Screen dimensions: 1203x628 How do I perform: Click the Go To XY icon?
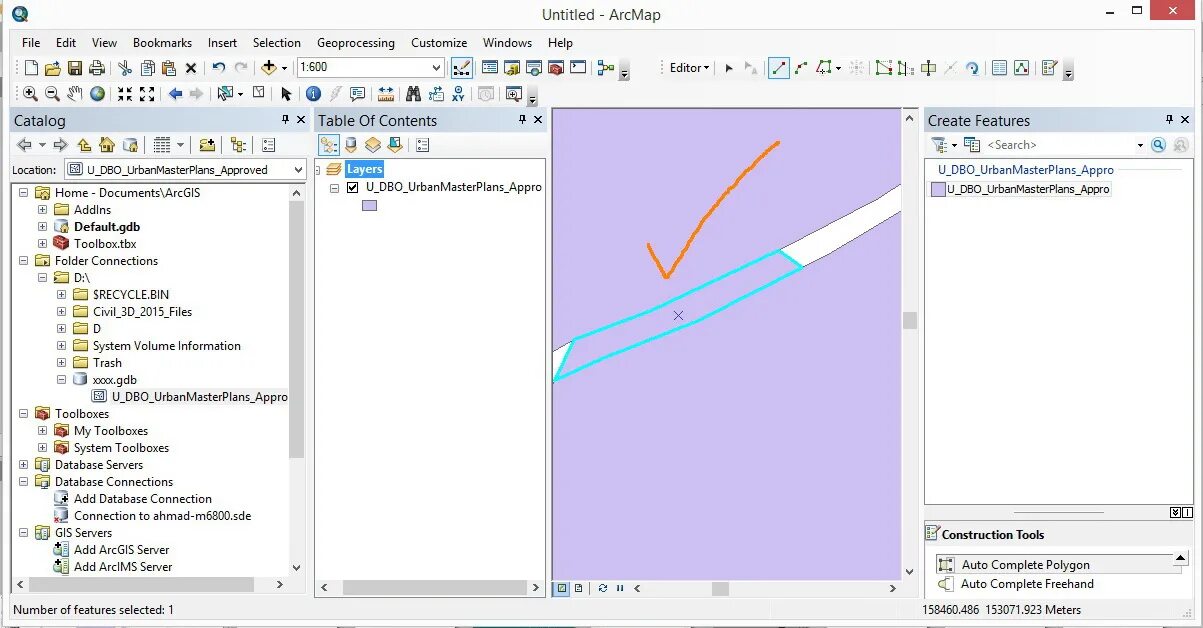pyautogui.click(x=459, y=94)
